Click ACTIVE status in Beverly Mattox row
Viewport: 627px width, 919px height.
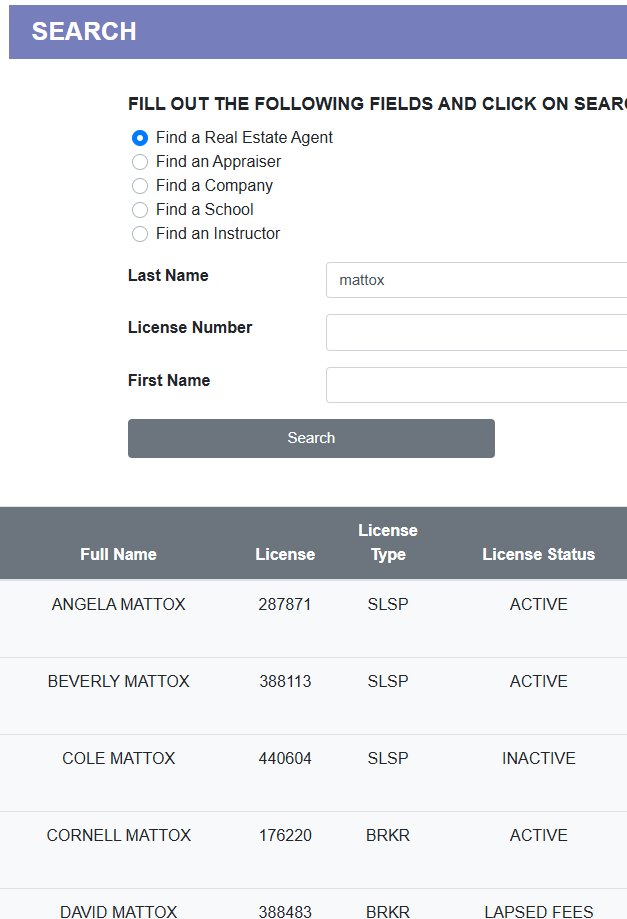(539, 681)
